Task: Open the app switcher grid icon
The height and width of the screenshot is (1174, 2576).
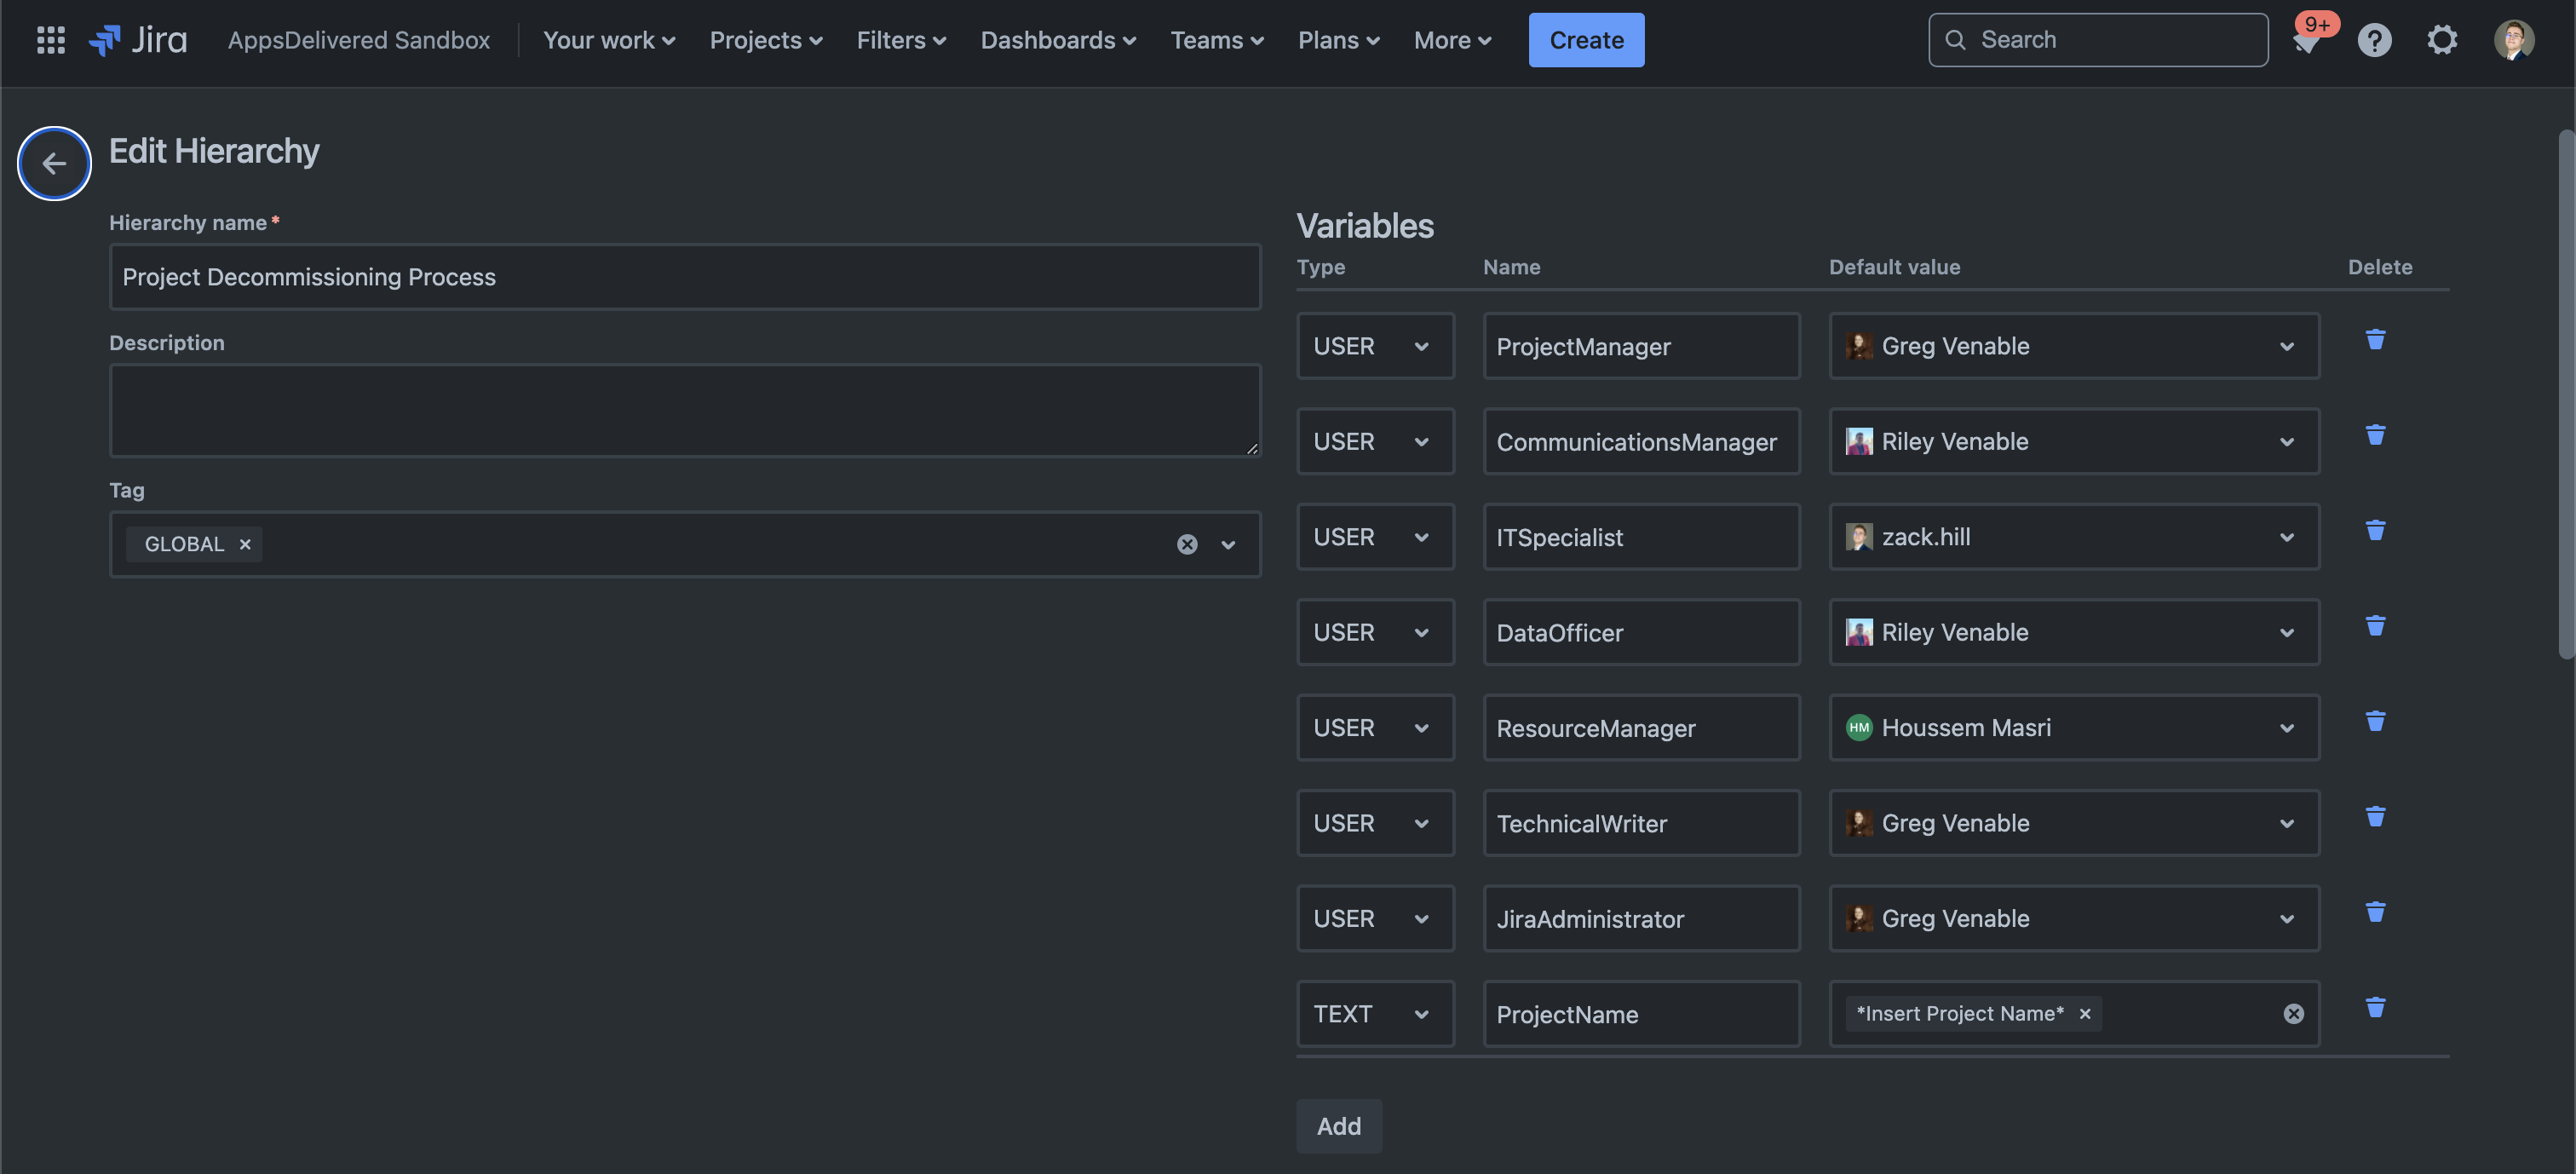Action: 50,40
